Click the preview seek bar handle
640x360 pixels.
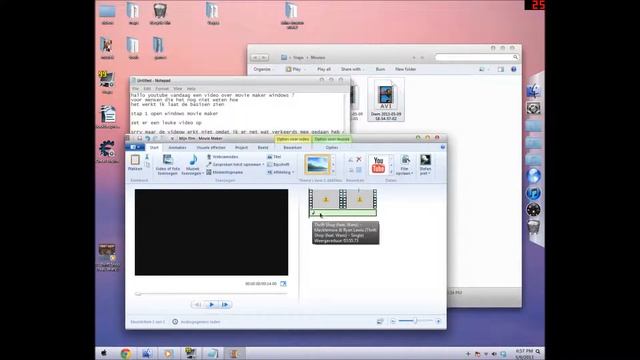click(138, 293)
